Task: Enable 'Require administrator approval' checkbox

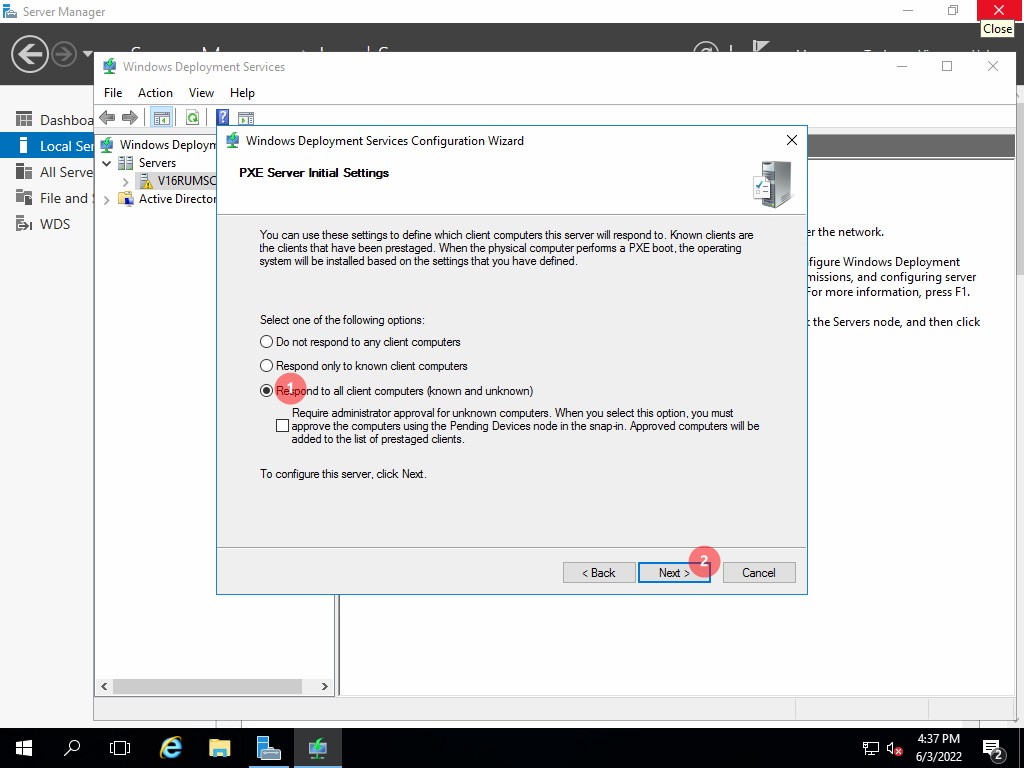Action: point(282,426)
